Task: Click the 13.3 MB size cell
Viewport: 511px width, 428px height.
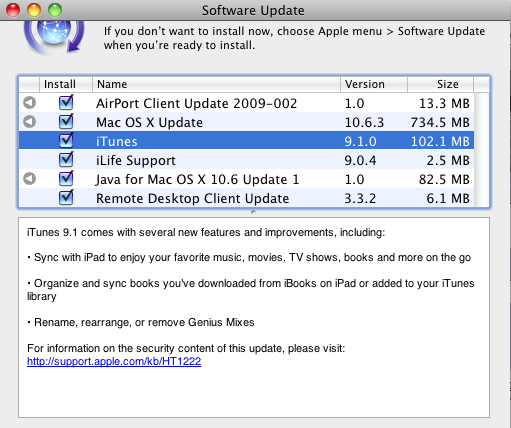Action: (x=444, y=103)
